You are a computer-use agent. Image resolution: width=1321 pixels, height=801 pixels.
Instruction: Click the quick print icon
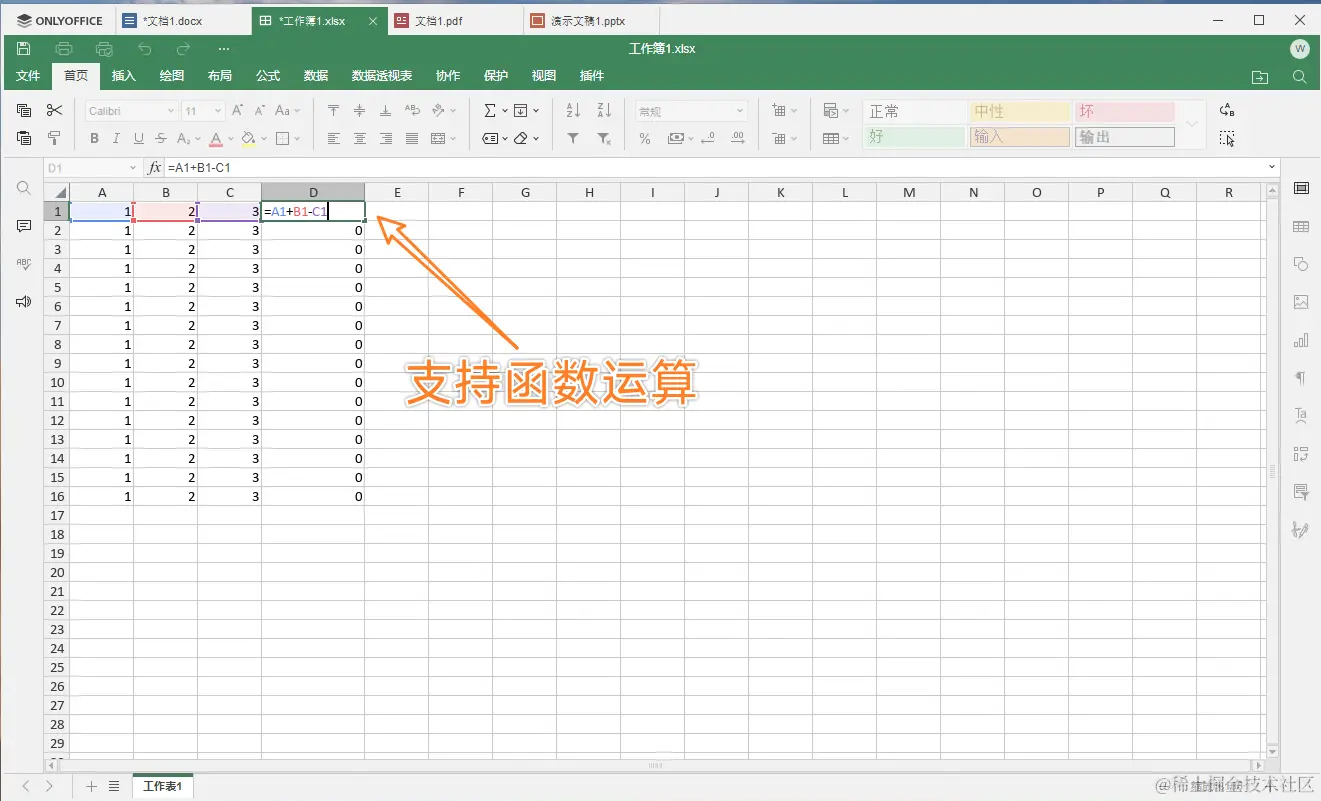[104, 48]
